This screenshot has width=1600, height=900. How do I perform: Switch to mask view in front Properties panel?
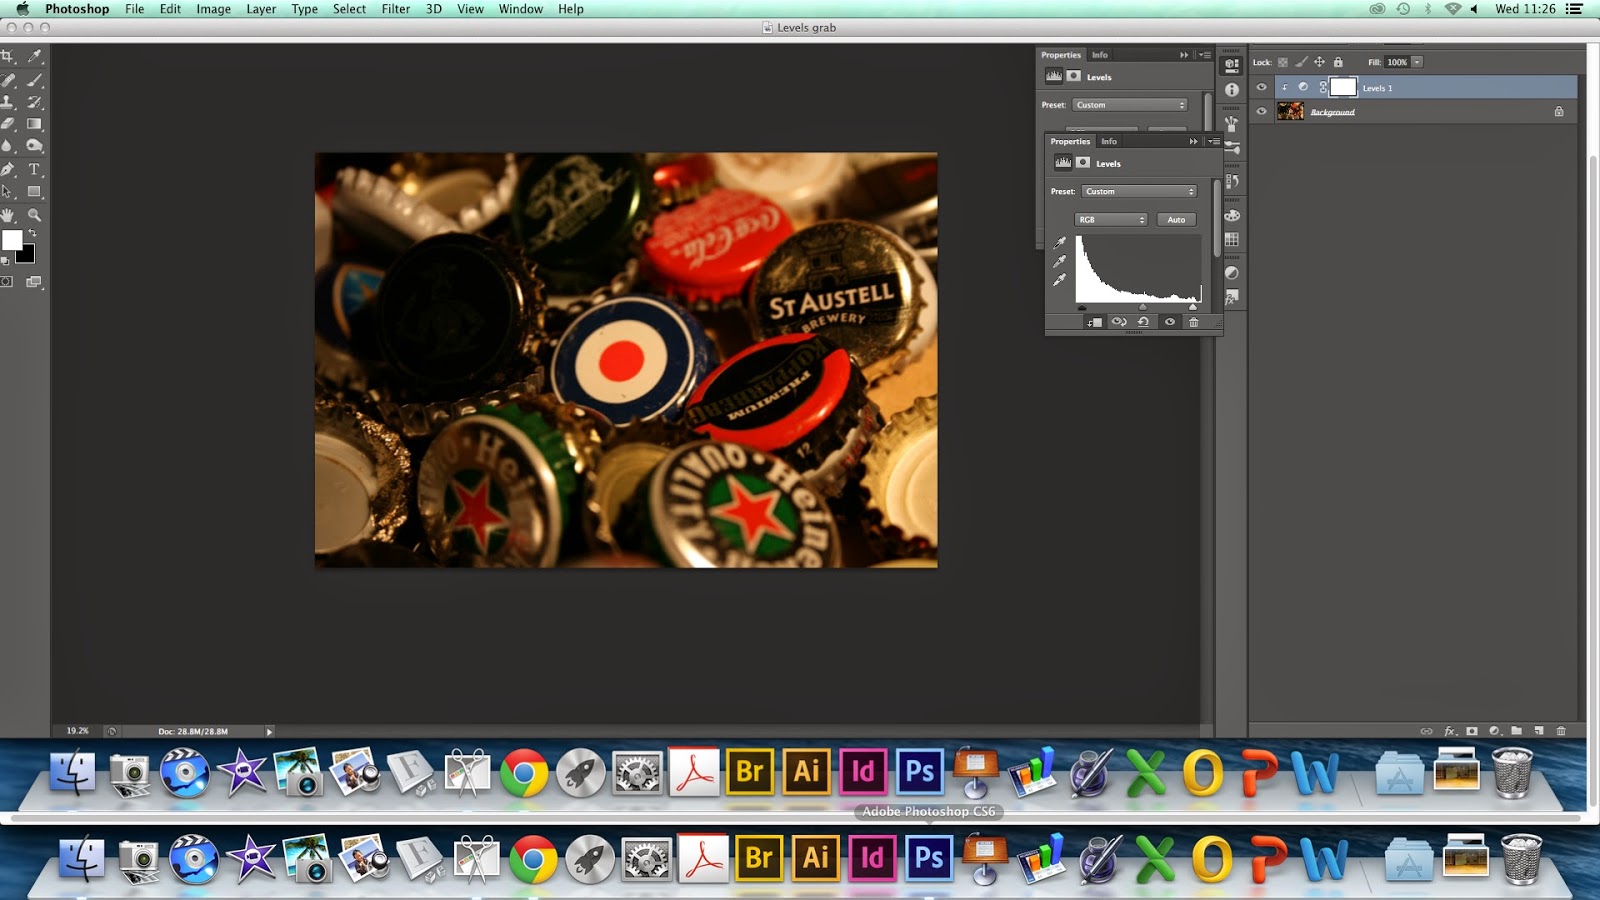coord(1083,162)
